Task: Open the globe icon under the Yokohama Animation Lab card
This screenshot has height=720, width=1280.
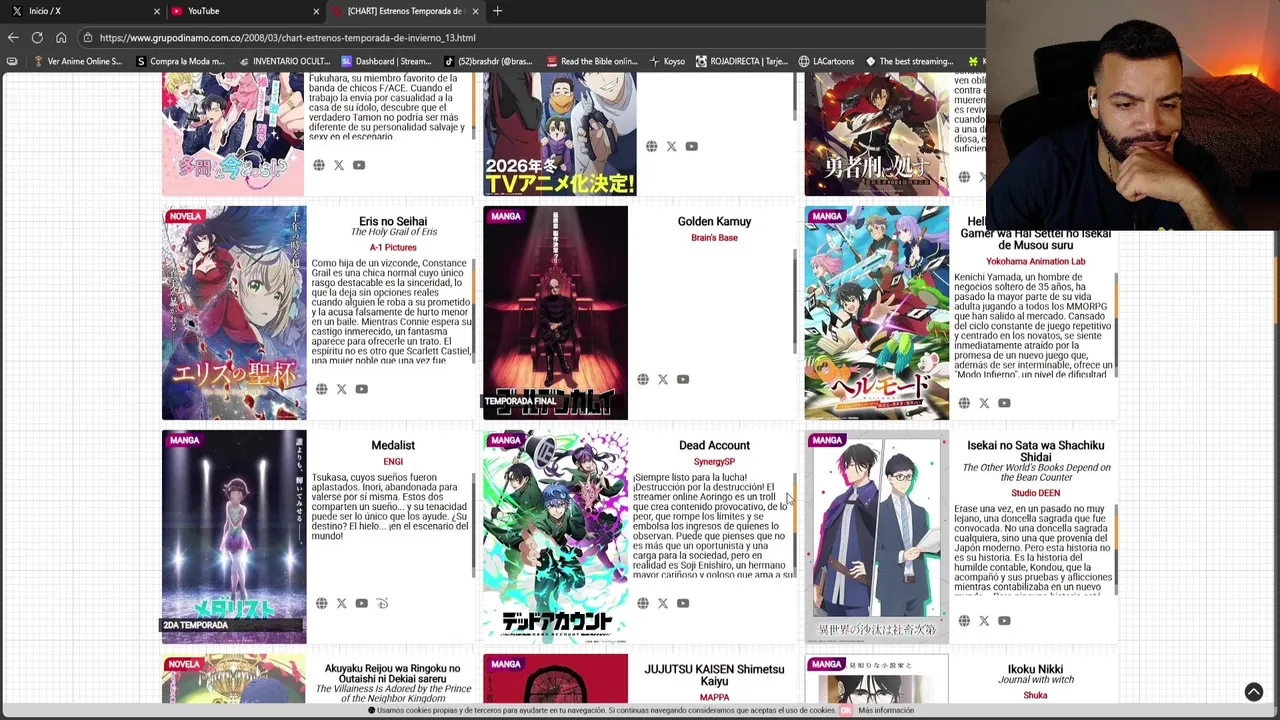Action: click(x=964, y=403)
